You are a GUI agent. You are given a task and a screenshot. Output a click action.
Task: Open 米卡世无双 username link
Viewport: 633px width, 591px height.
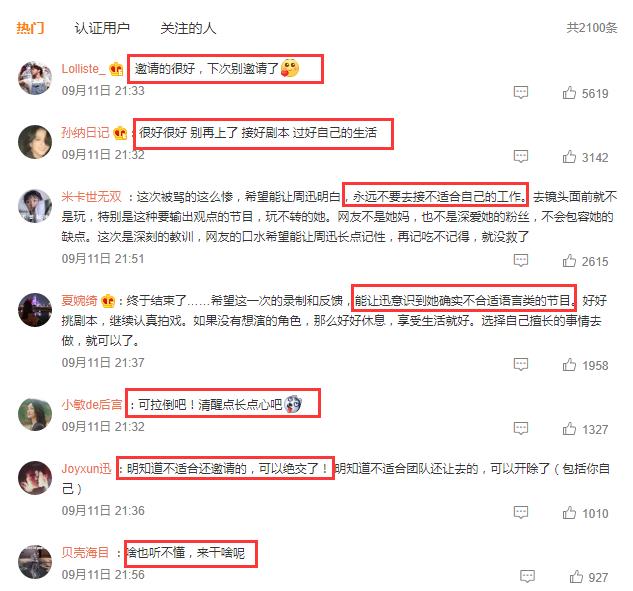click(91, 197)
